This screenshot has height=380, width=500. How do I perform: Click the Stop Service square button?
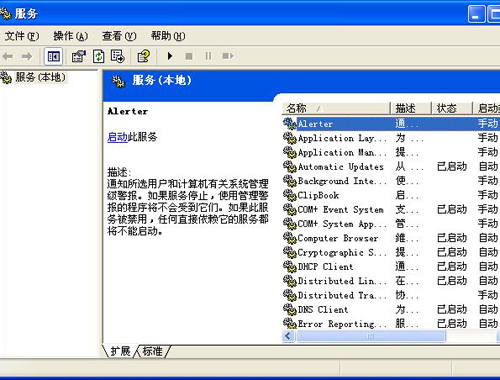point(189,56)
